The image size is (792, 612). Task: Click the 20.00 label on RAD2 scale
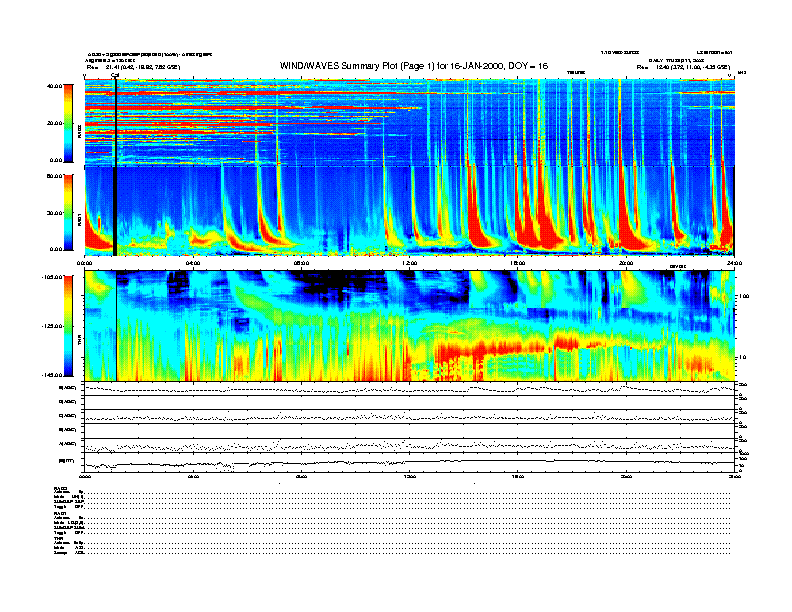[x=54, y=123]
